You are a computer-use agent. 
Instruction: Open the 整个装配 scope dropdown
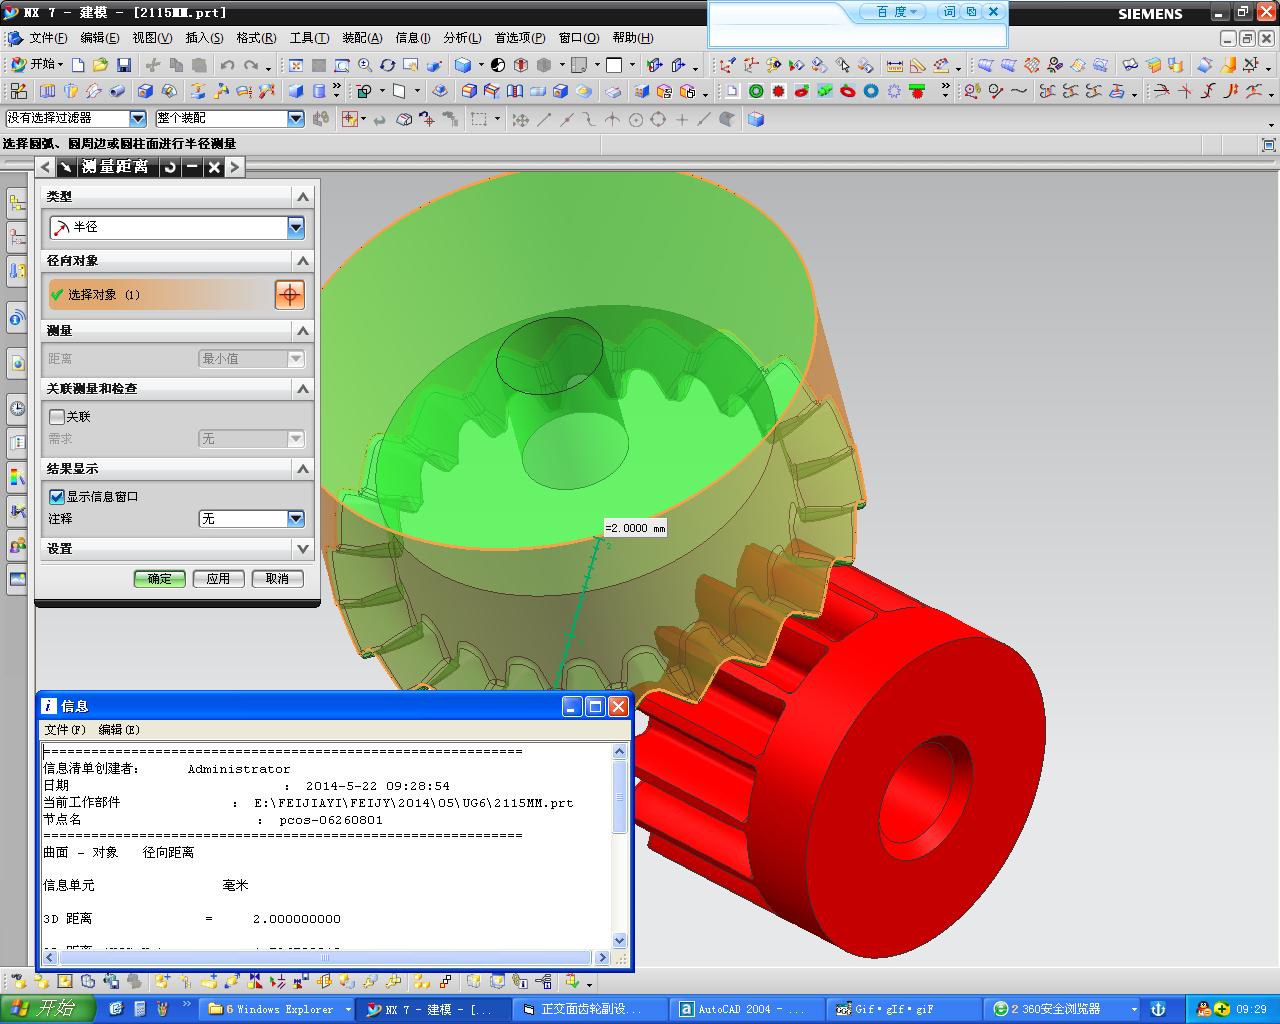295,118
